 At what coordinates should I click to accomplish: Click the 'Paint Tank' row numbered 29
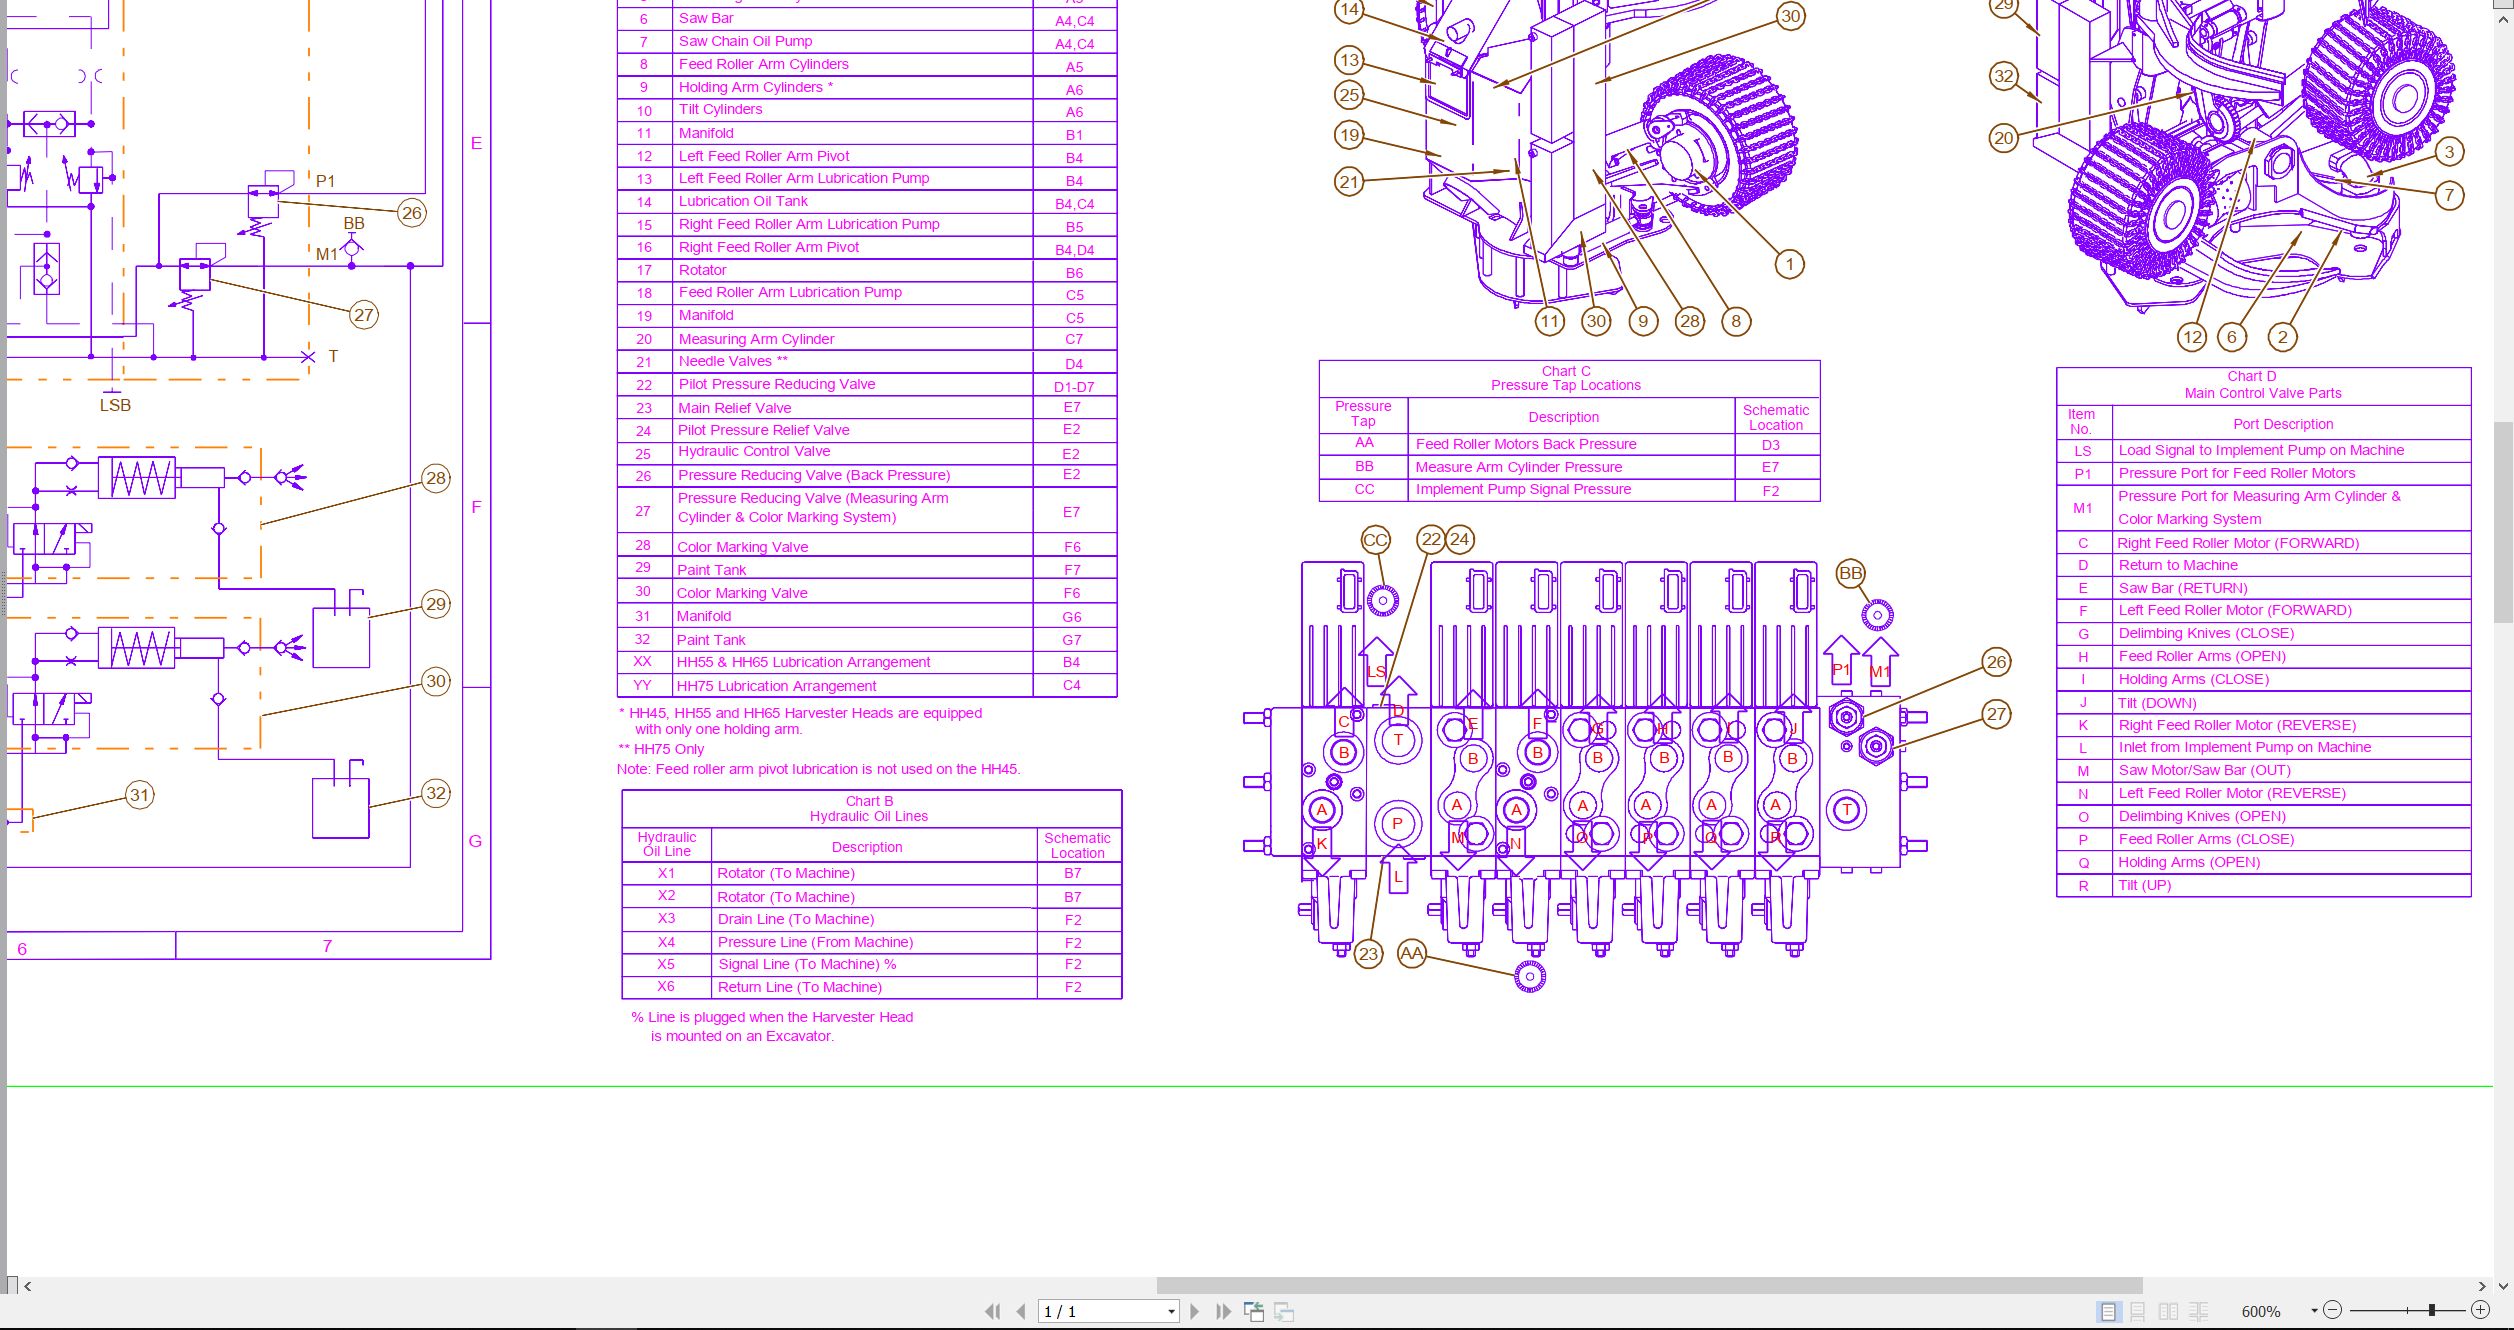click(867, 570)
